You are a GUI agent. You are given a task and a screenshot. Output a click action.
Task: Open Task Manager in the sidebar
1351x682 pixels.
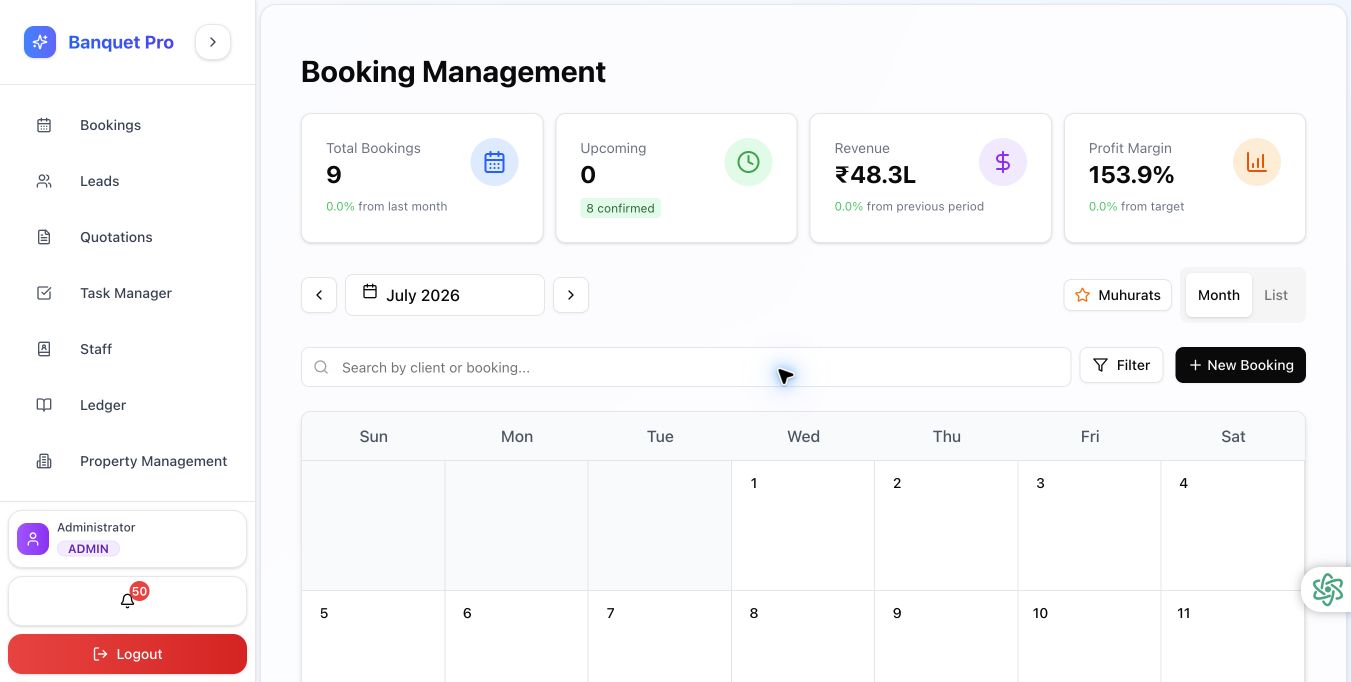pos(128,293)
